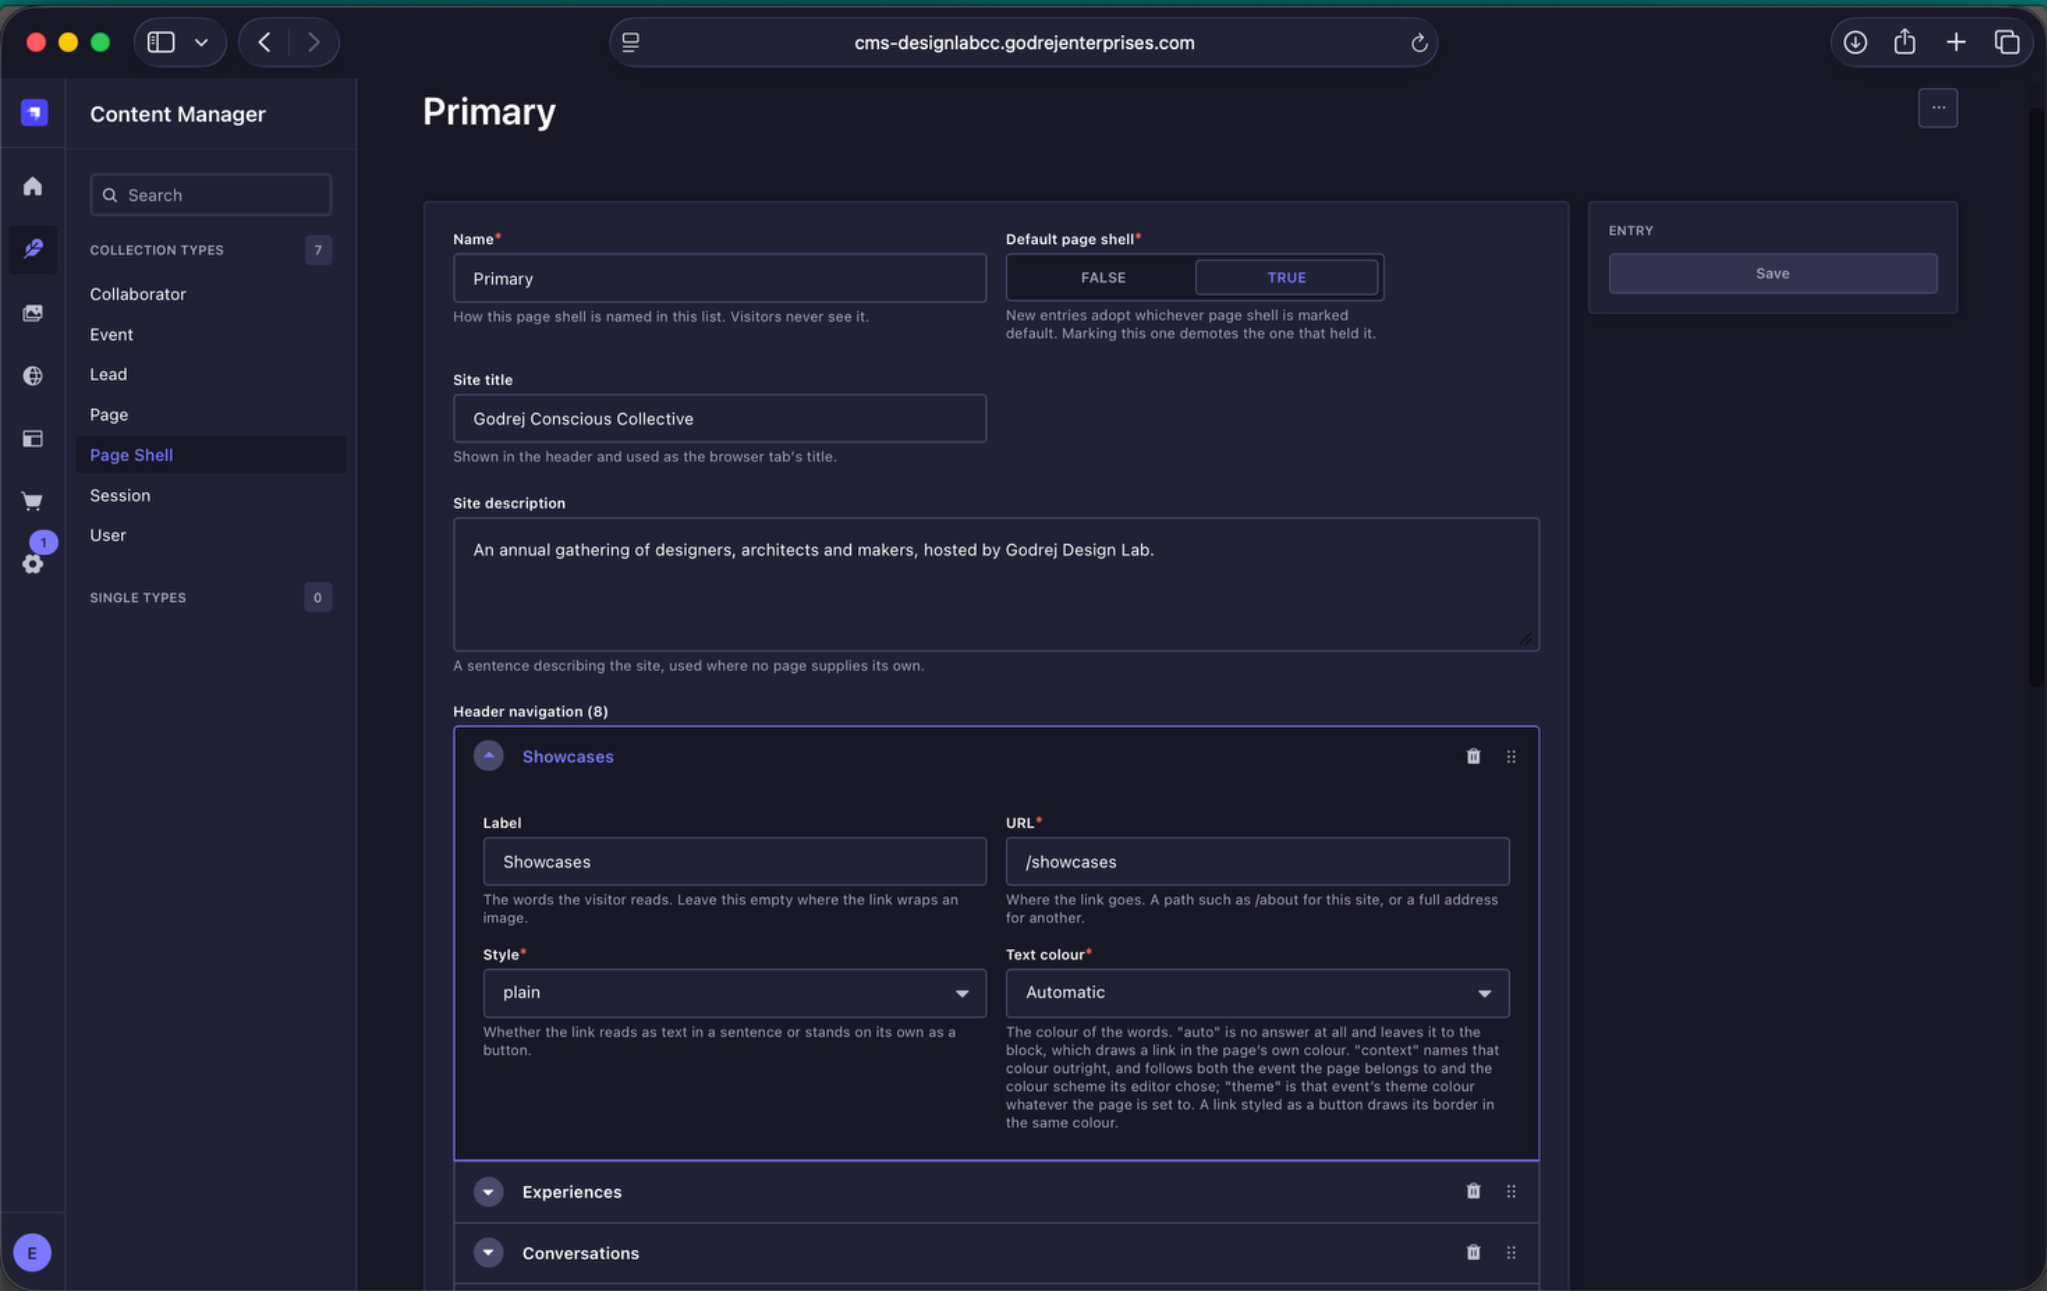The height and width of the screenshot is (1291, 2047).
Task: Open Safari downloads icon
Action: 1855,42
